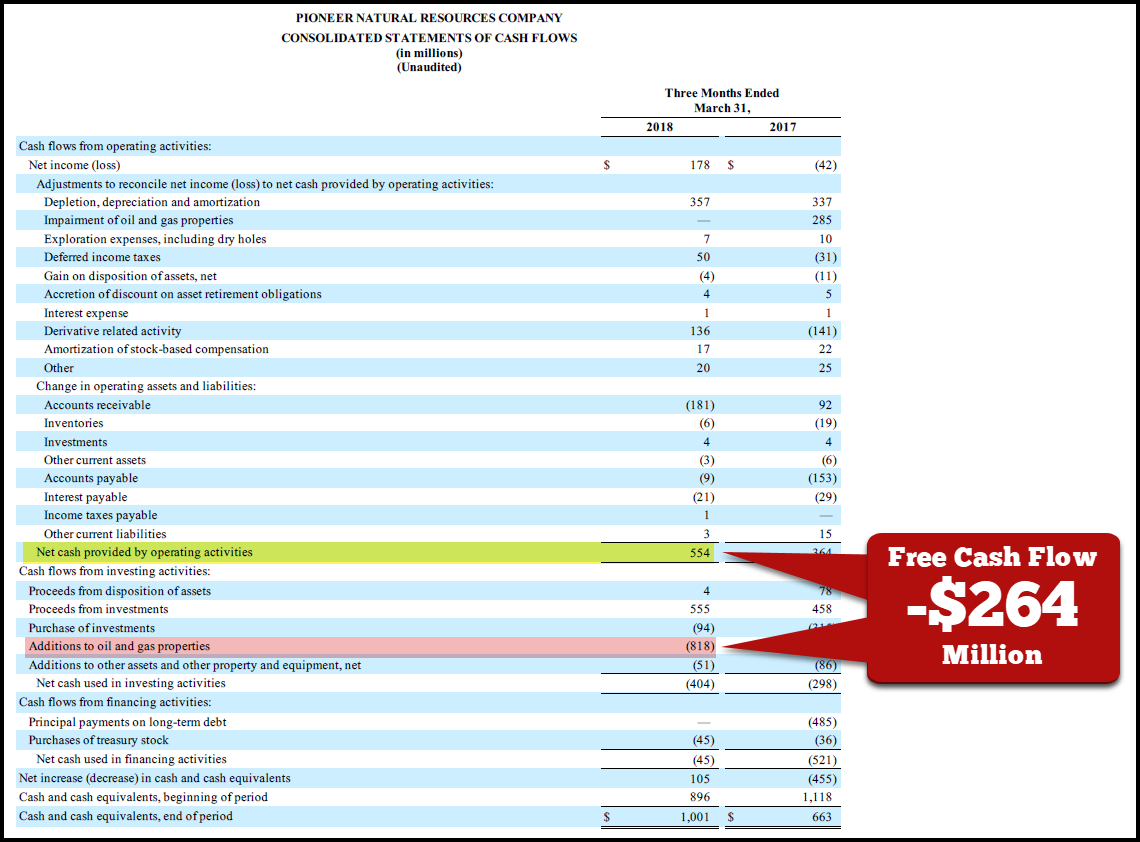Image resolution: width=1140 pixels, height=842 pixels.
Task: Click the 554 operating cash value
Action: (x=700, y=553)
